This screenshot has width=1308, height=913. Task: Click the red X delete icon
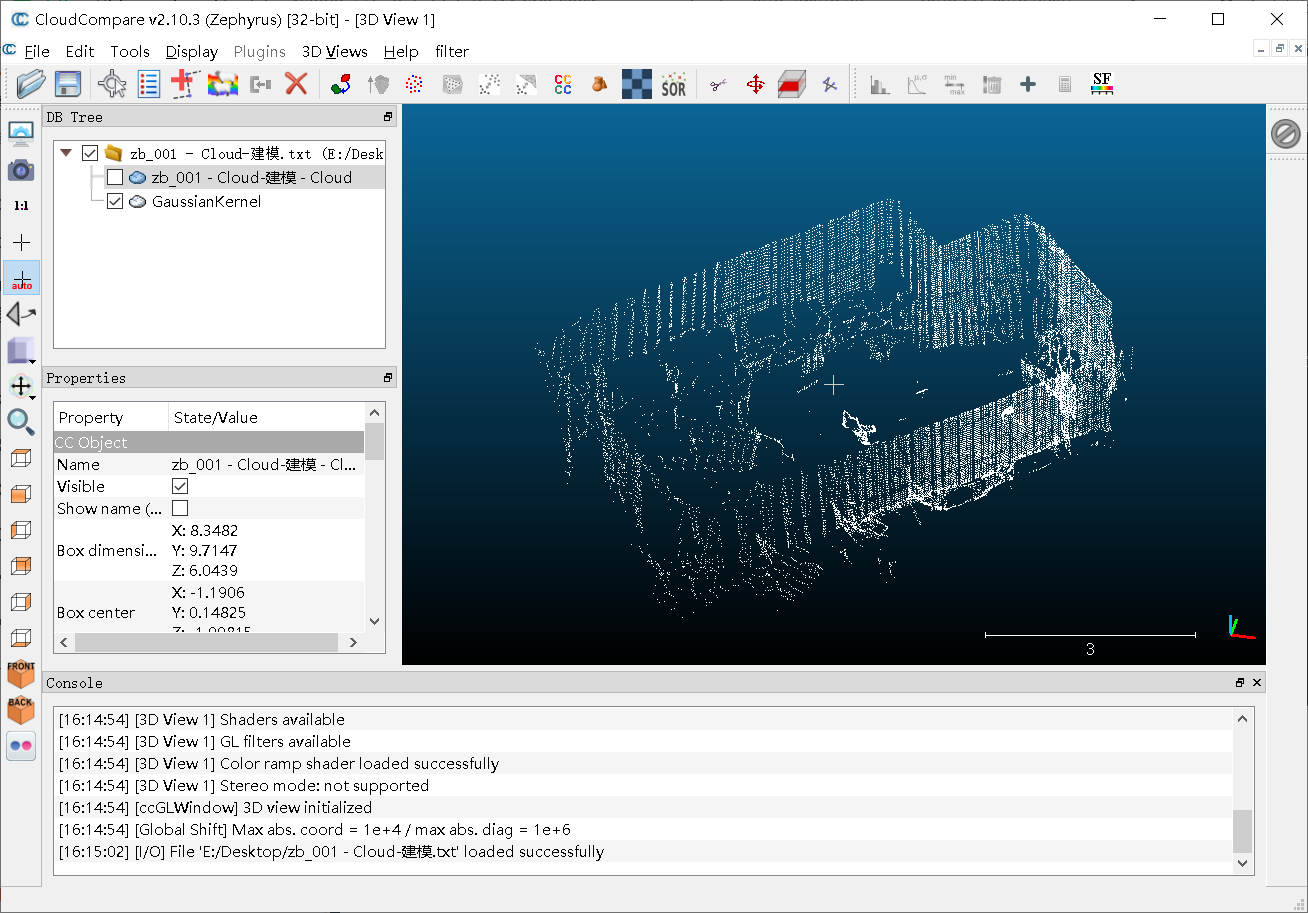tap(296, 84)
